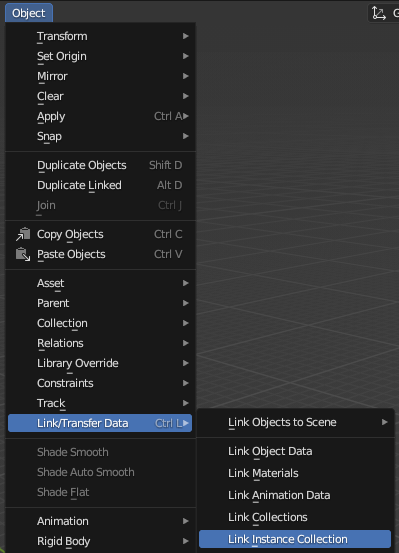
Task: Open the Animation submenu
Action: (x=100, y=521)
